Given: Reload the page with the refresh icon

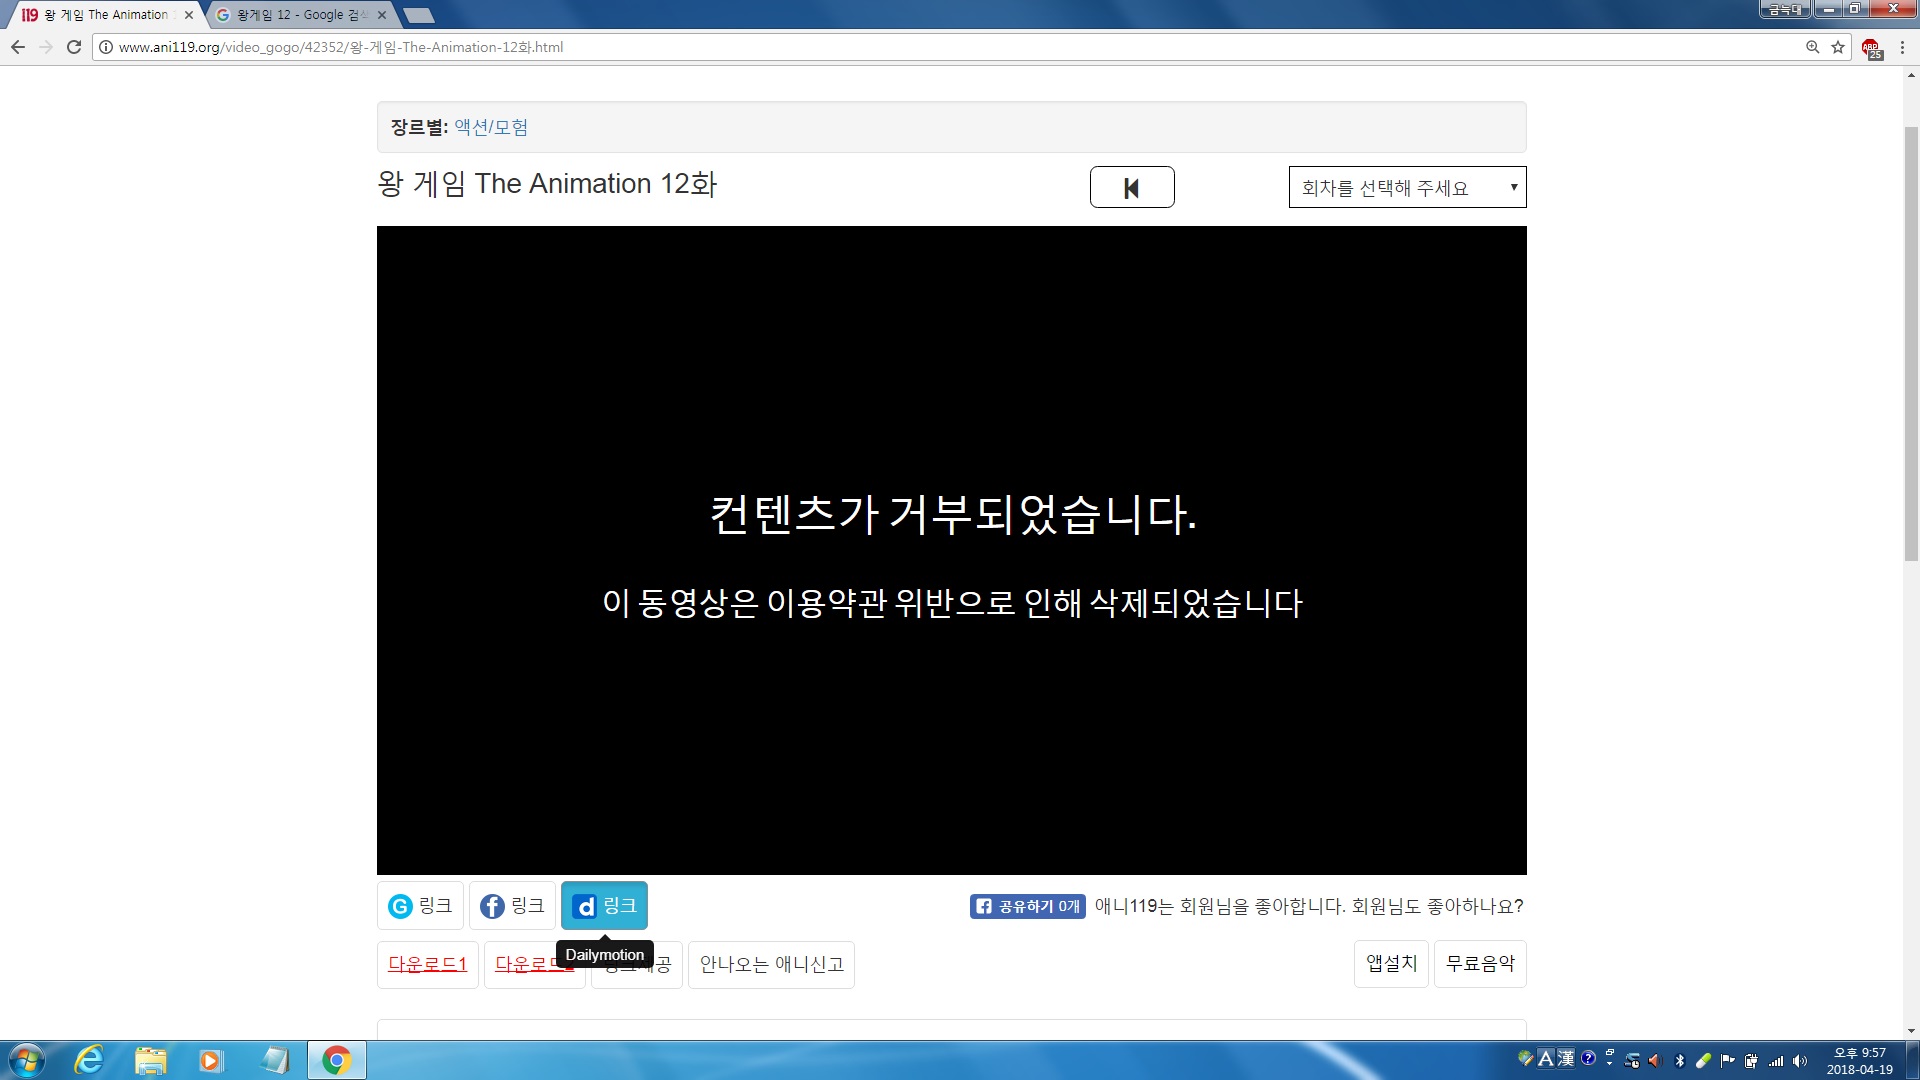Looking at the screenshot, I should click(x=74, y=47).
